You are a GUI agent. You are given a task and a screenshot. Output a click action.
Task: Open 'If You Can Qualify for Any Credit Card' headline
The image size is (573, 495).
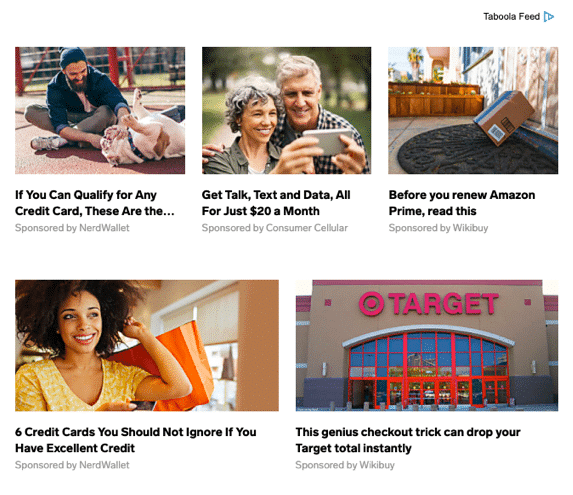(x=95, y=203)
